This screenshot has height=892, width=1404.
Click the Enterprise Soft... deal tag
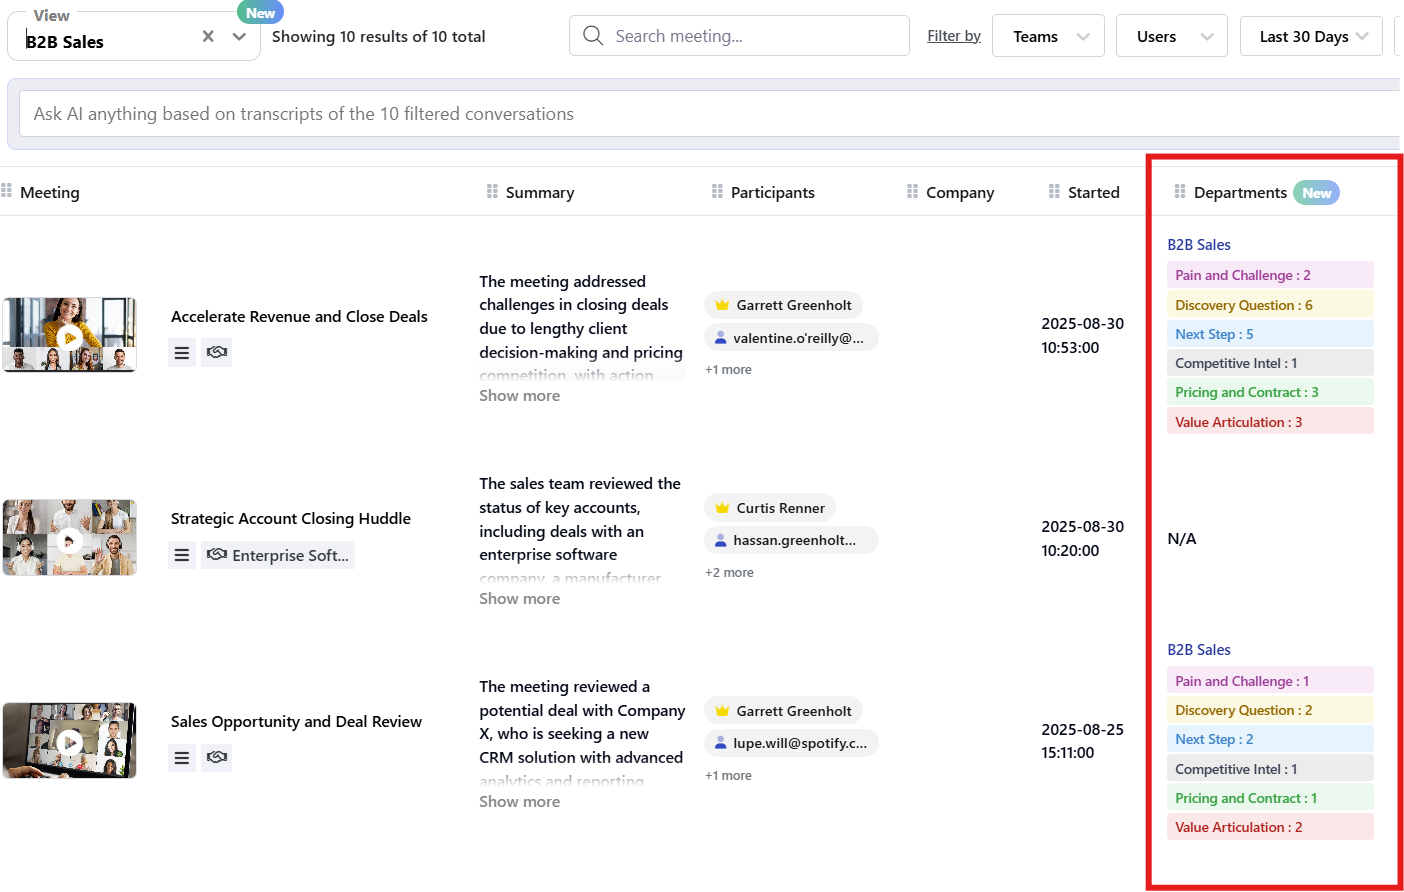tap(278, 555)
